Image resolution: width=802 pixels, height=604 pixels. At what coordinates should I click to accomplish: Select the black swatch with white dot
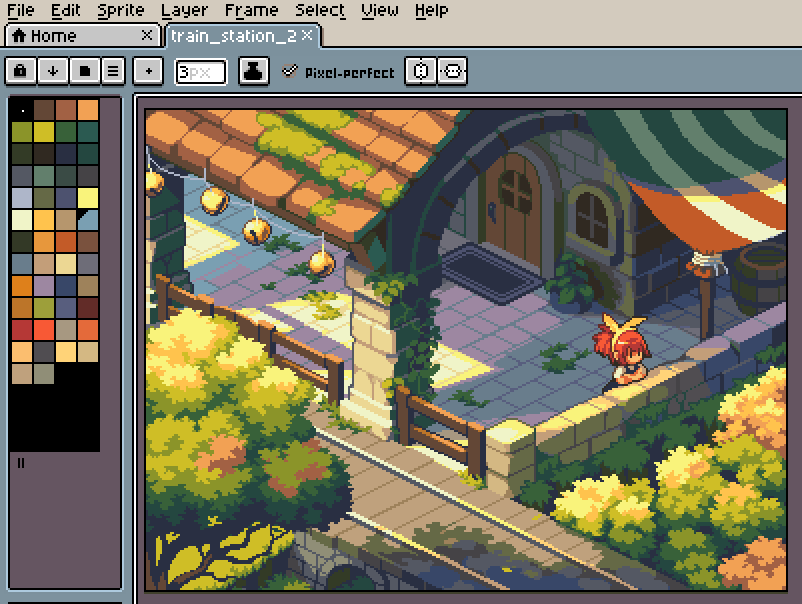(22, 110)
